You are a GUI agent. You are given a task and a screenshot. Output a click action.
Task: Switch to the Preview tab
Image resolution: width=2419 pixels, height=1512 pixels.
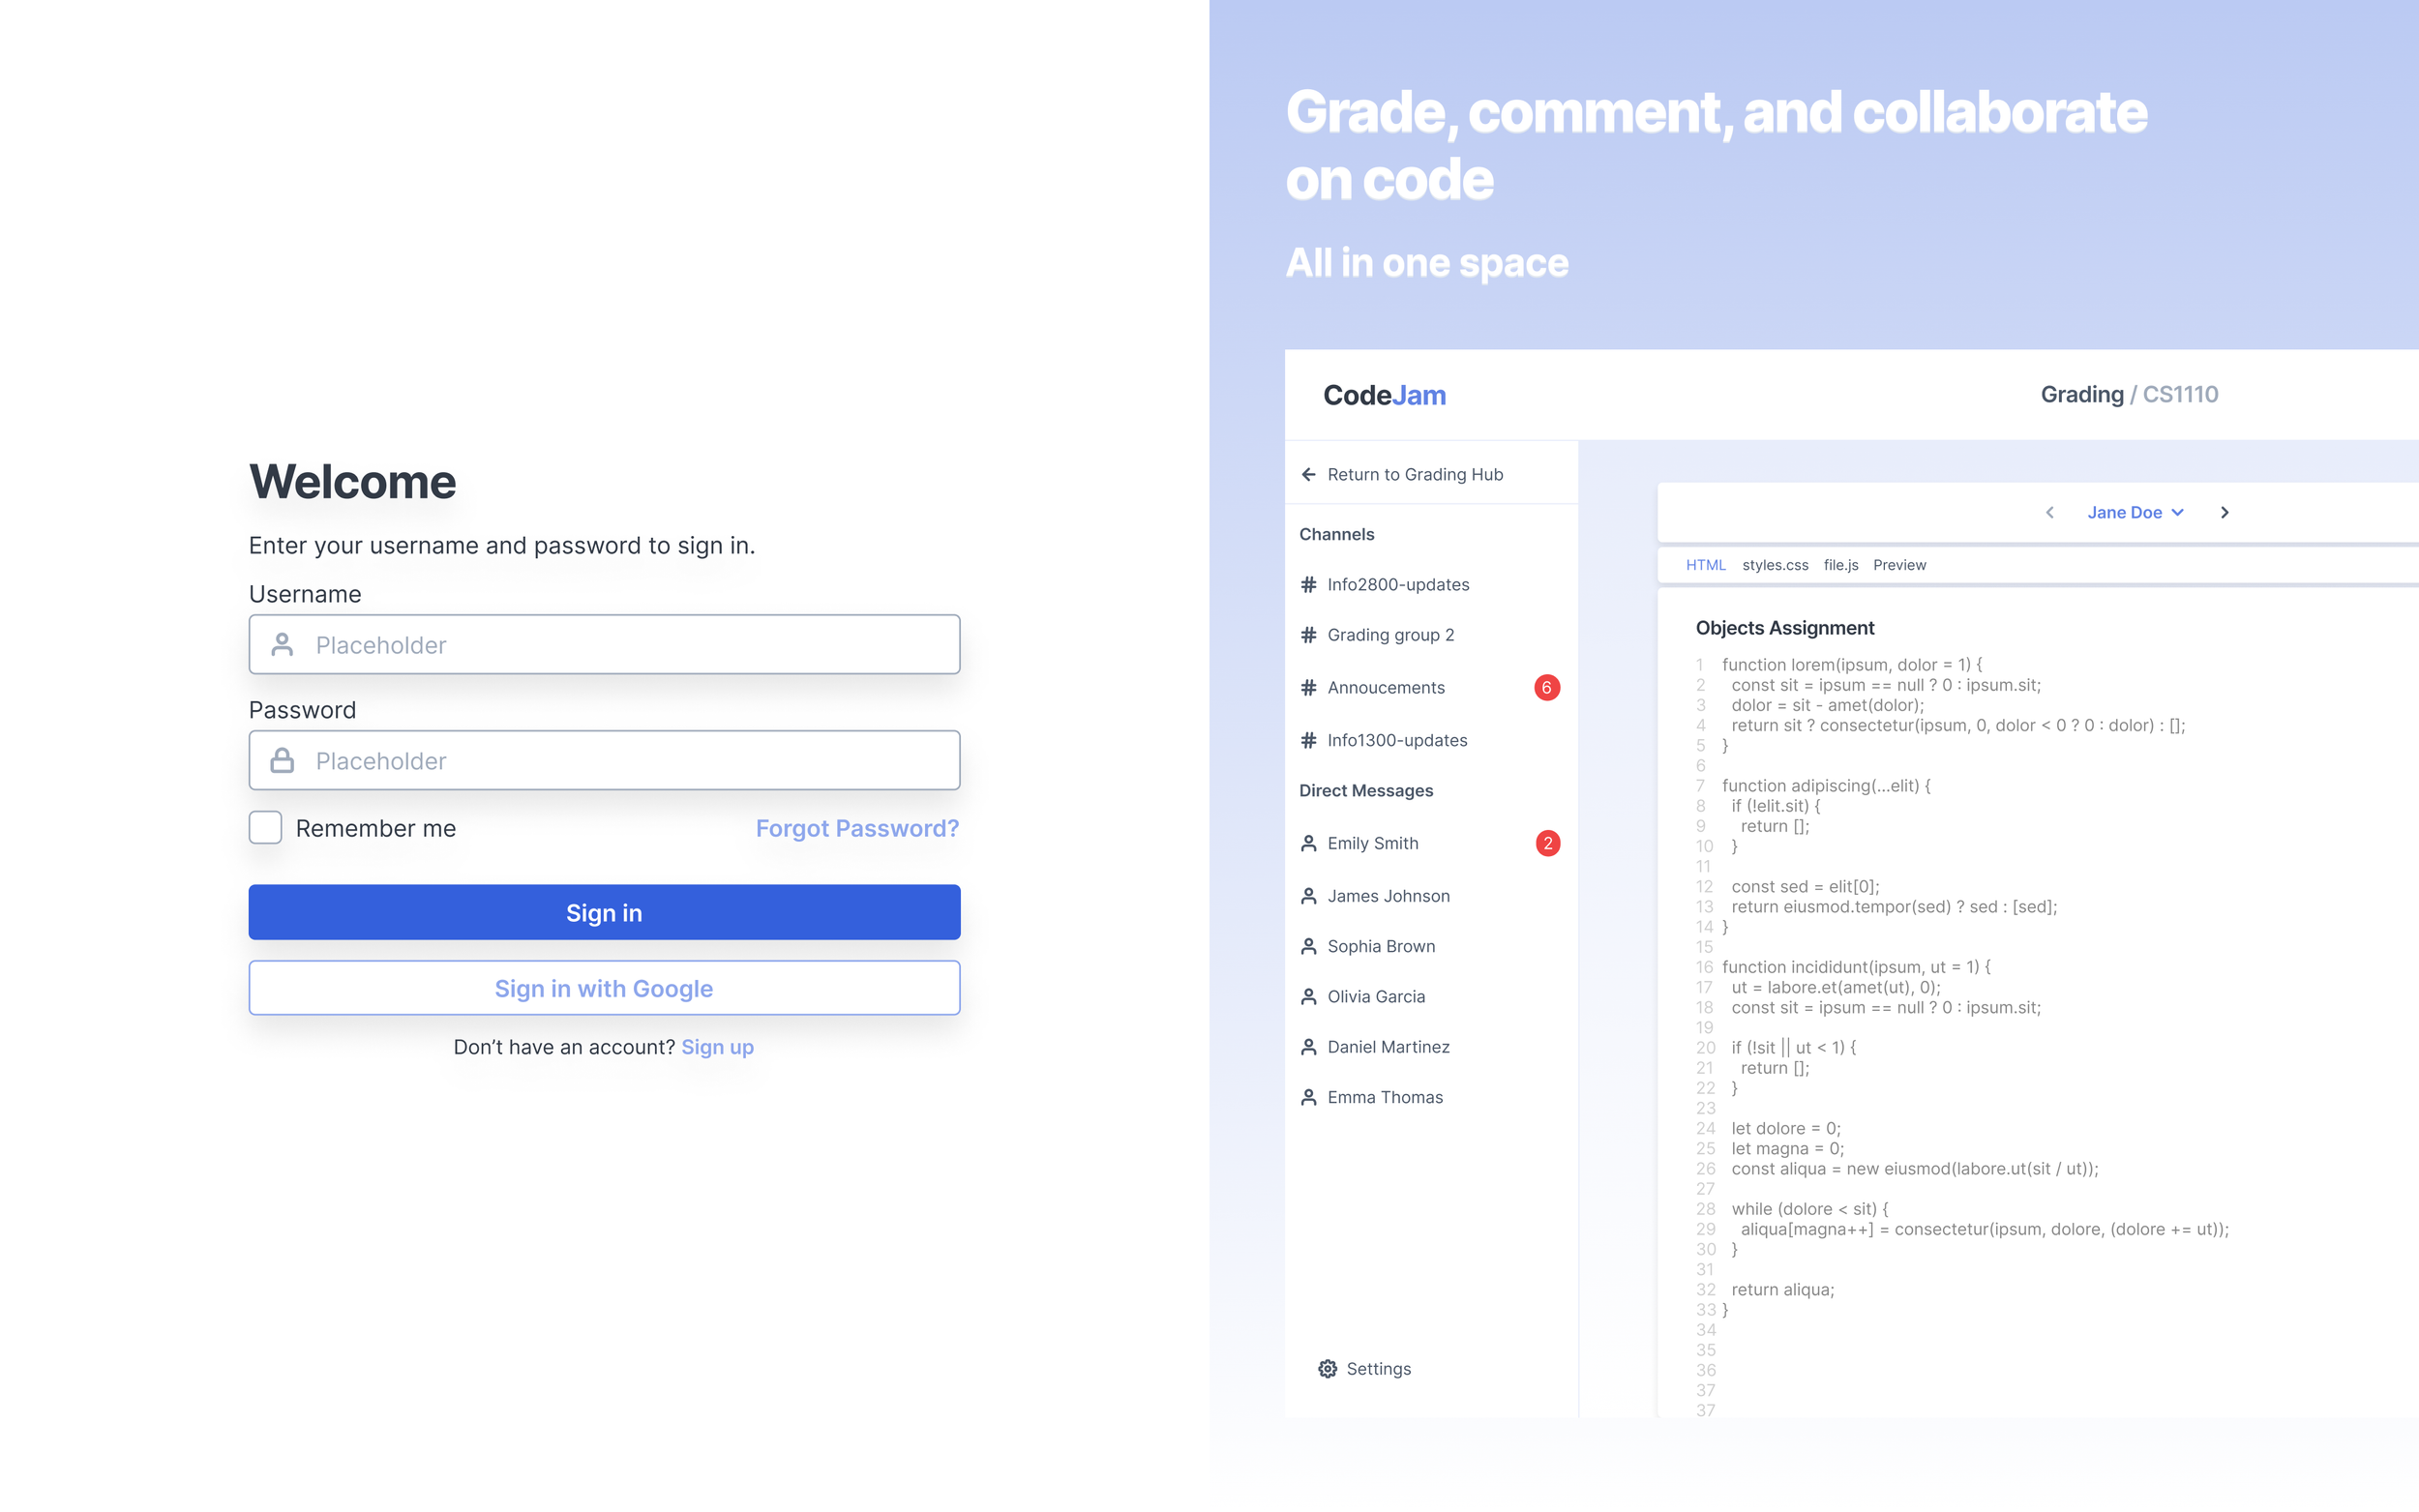[1899, 565]
